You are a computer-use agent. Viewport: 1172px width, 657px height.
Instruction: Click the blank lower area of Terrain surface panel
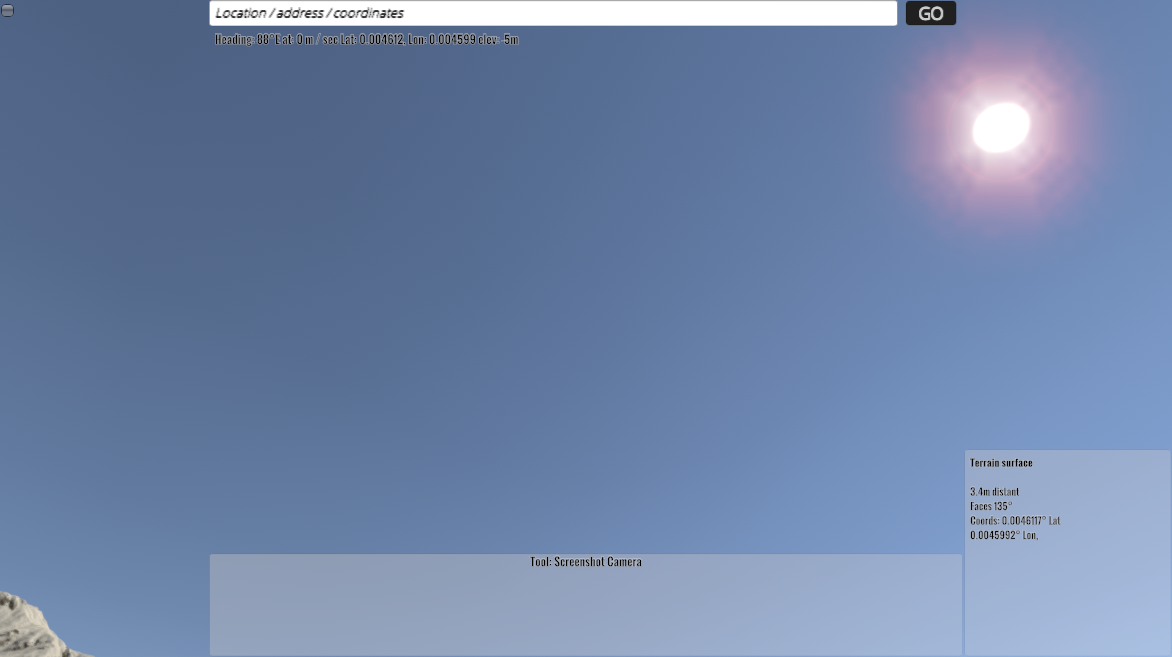[x=1066, y=605]
